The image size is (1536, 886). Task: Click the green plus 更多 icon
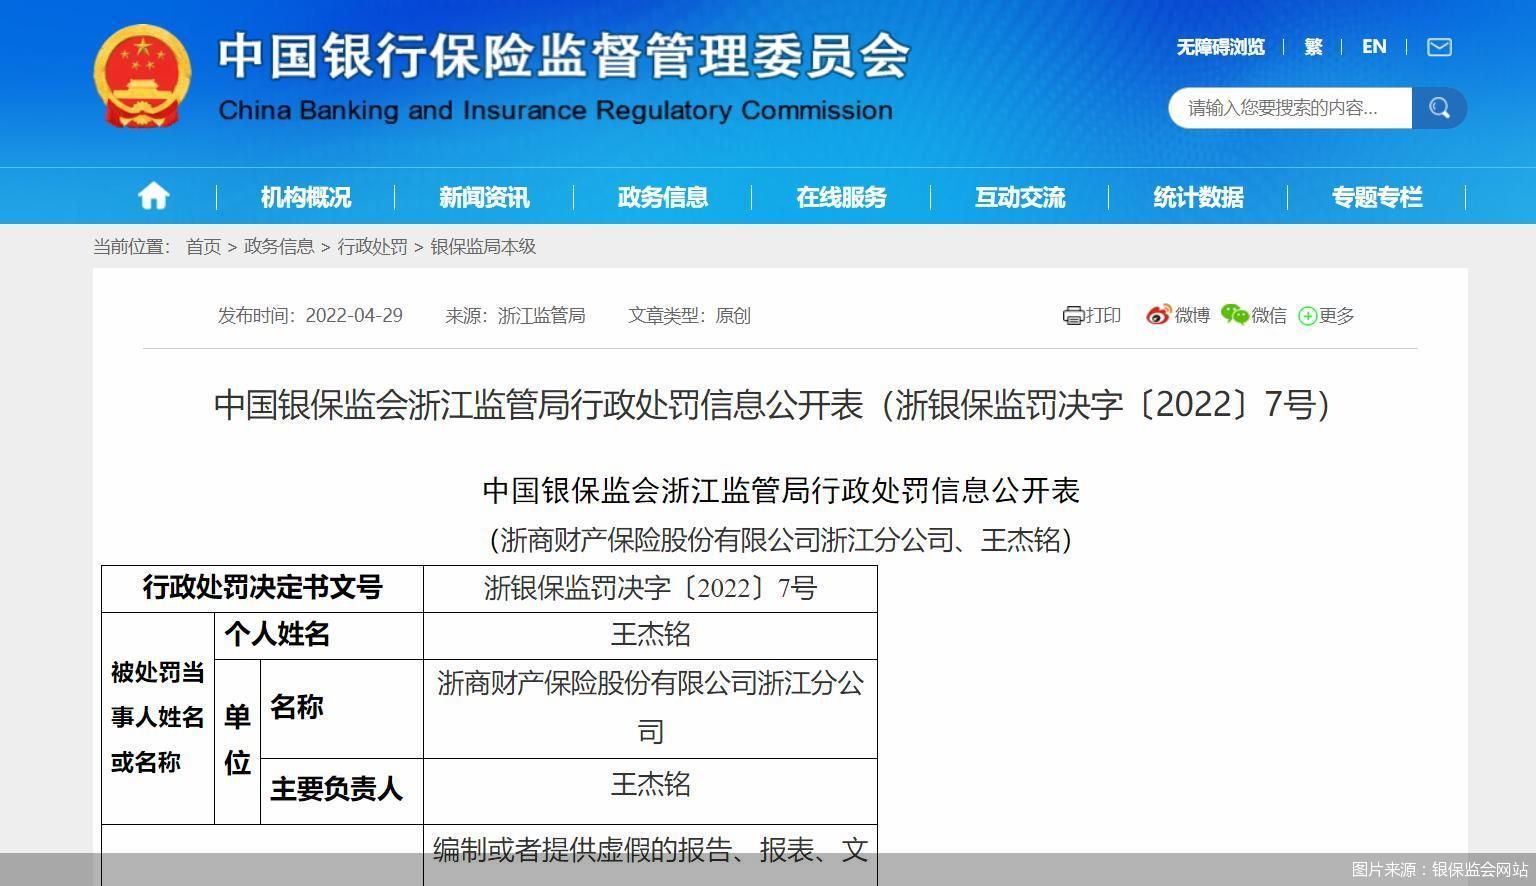(1307, 316)
